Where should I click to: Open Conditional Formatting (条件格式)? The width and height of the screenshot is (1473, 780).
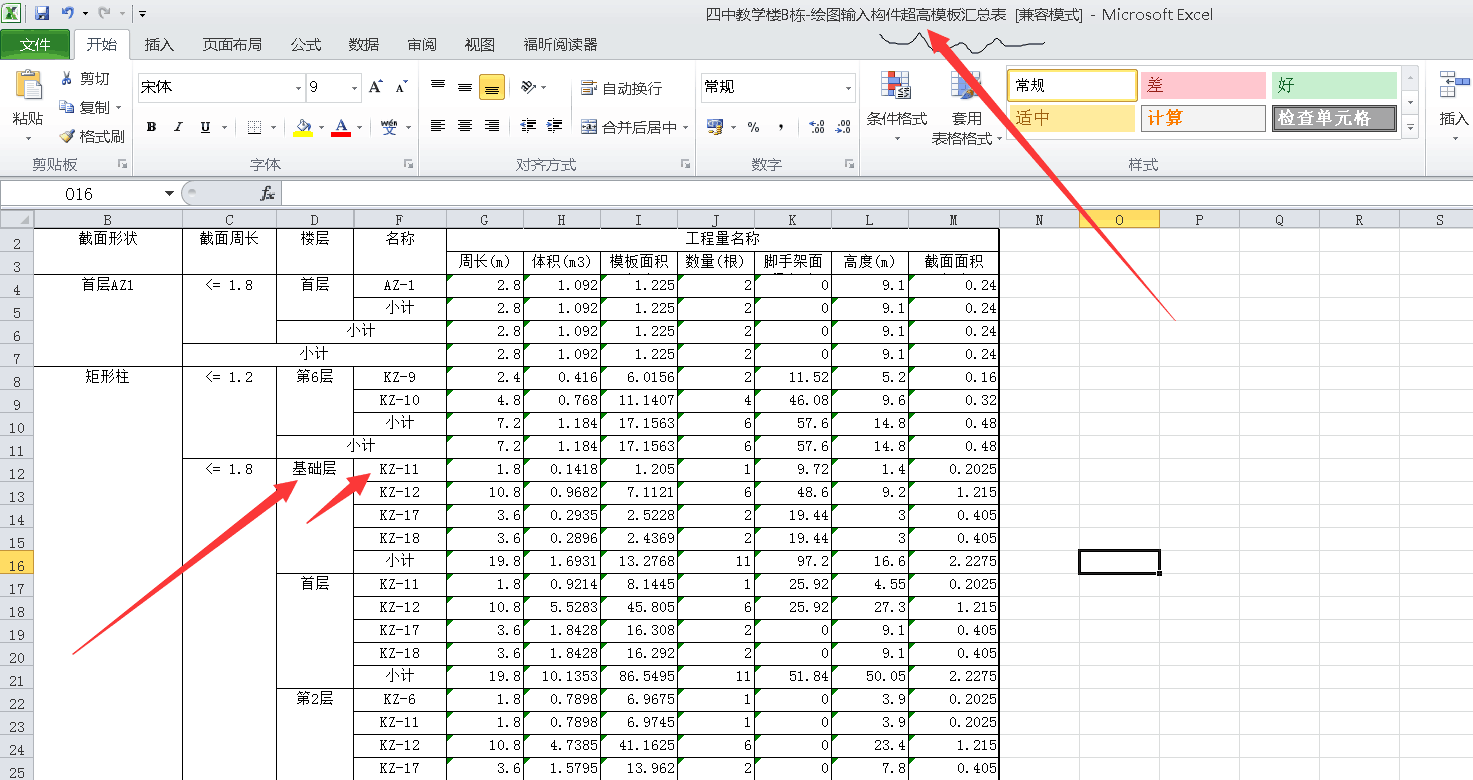897,108
